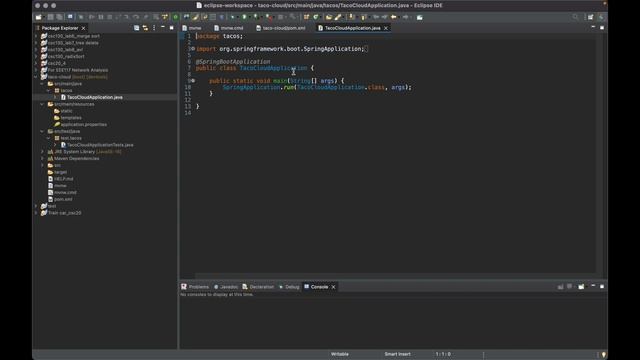This screenshot has width=640, height=360.
Task: Collapse the src/test/java folder
Action: (42, 131)
